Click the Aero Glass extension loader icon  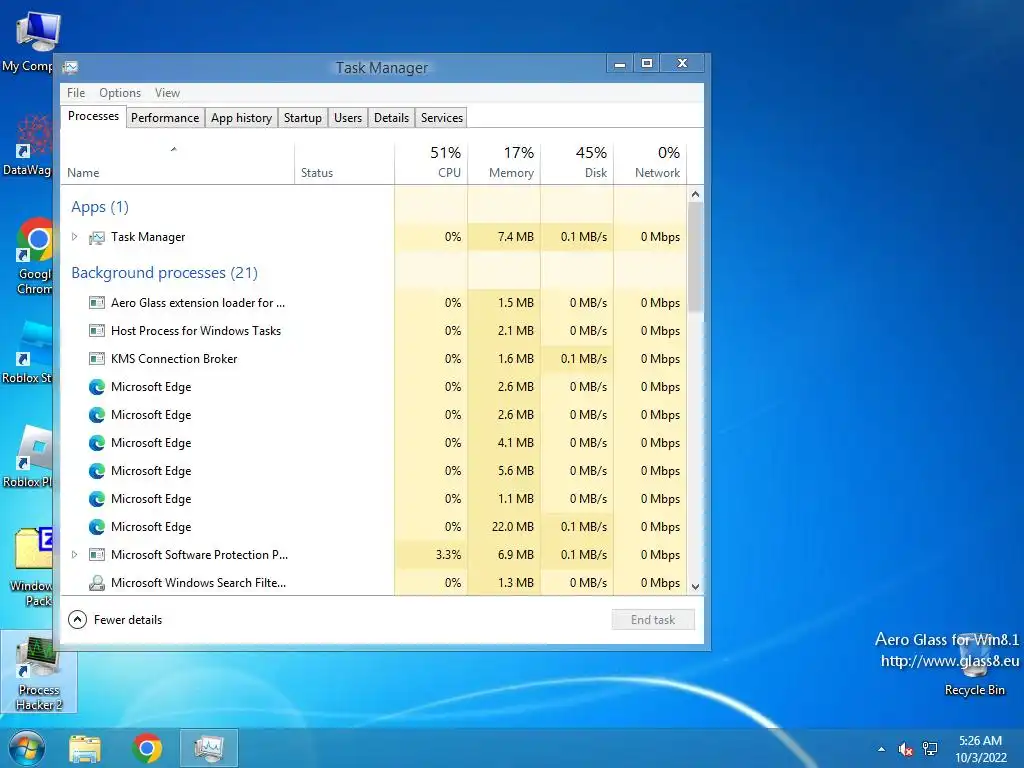pyautogui.click(x=97, y=303)
